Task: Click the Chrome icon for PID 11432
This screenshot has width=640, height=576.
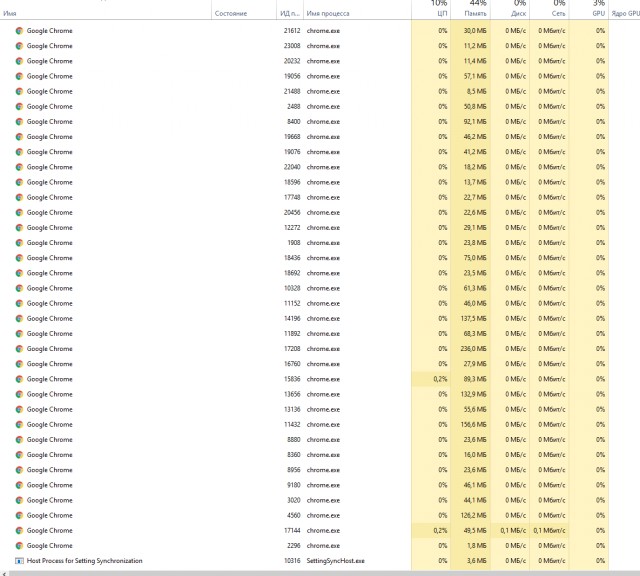Action: tap(19, 425)
